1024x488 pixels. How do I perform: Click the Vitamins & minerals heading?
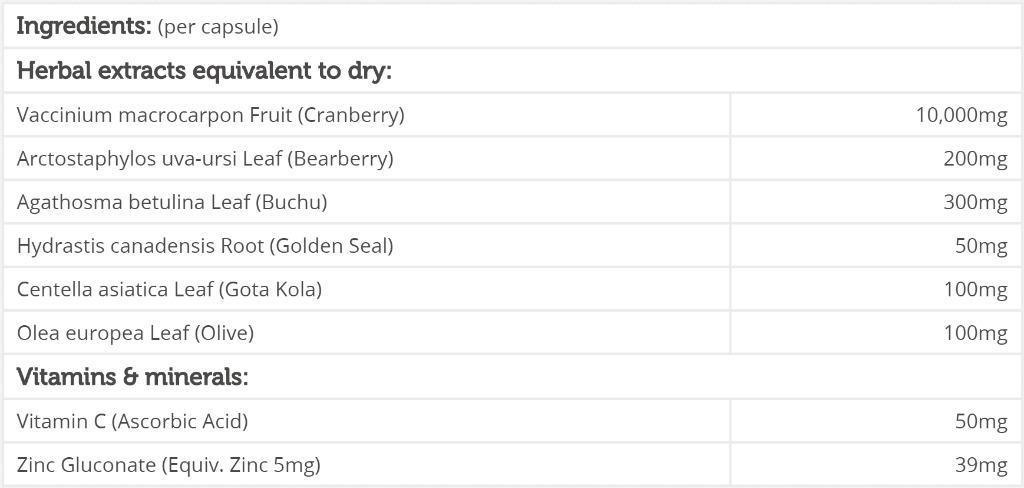[x=133, y=376]
